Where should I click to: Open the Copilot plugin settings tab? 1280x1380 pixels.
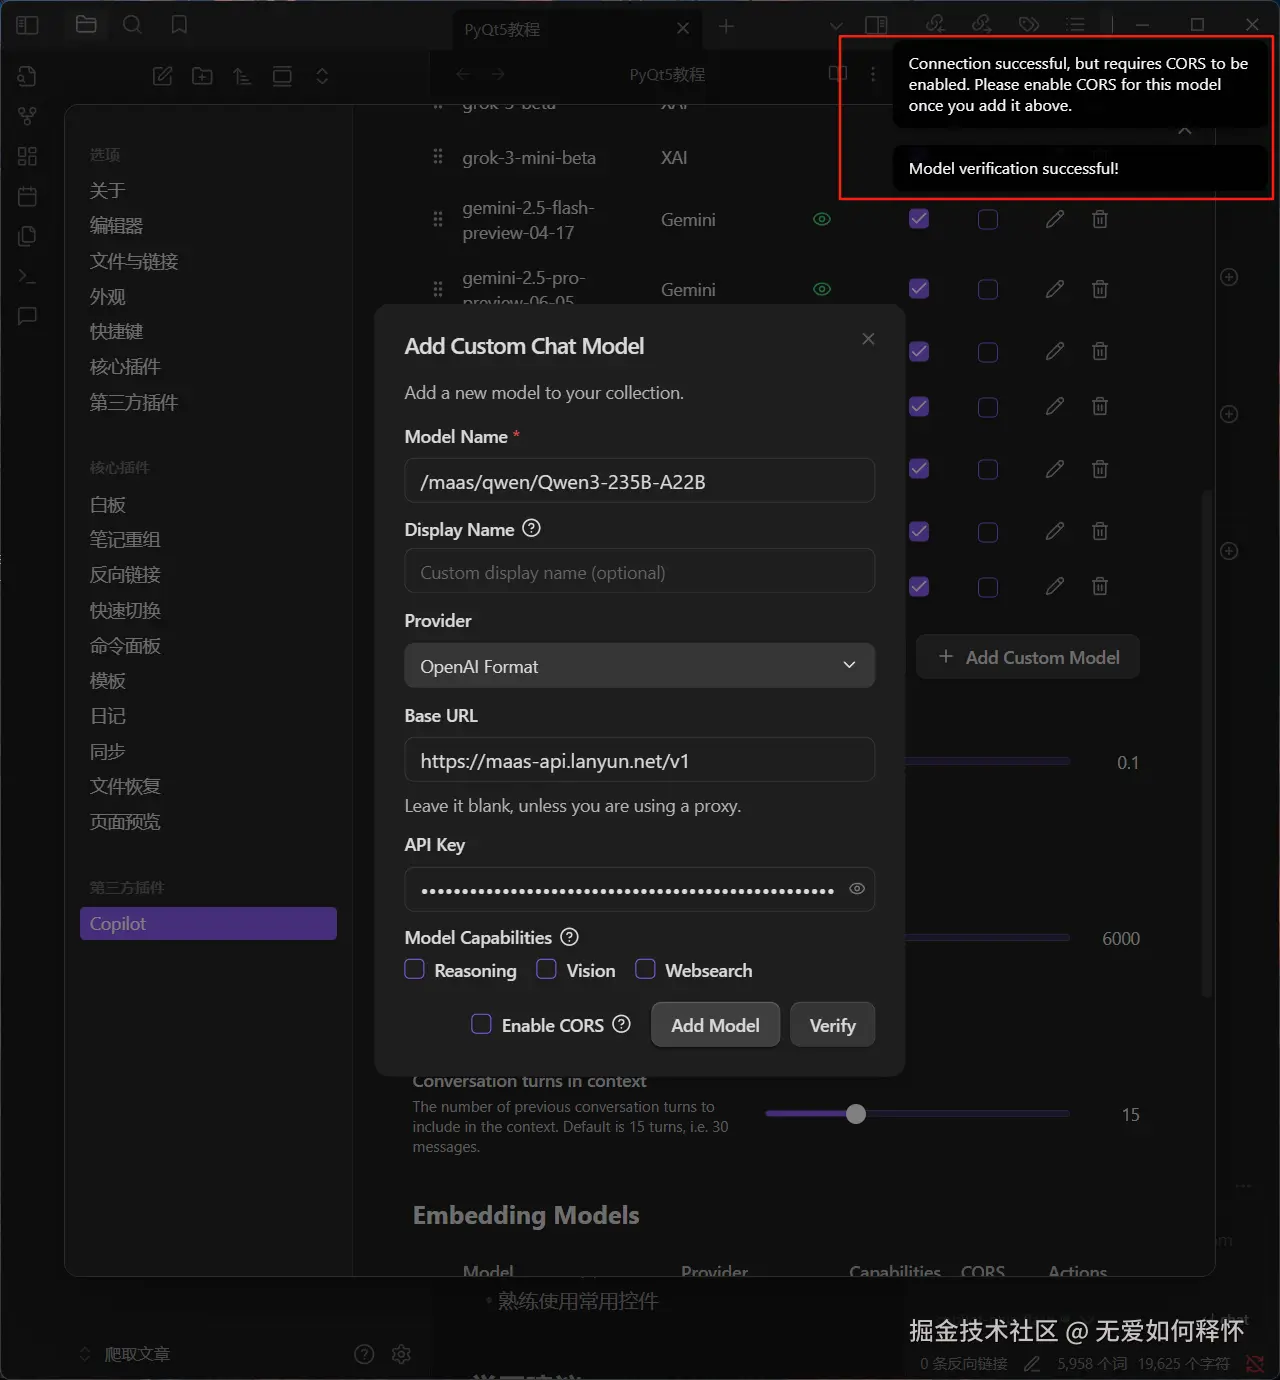click(x=208, y=924)
